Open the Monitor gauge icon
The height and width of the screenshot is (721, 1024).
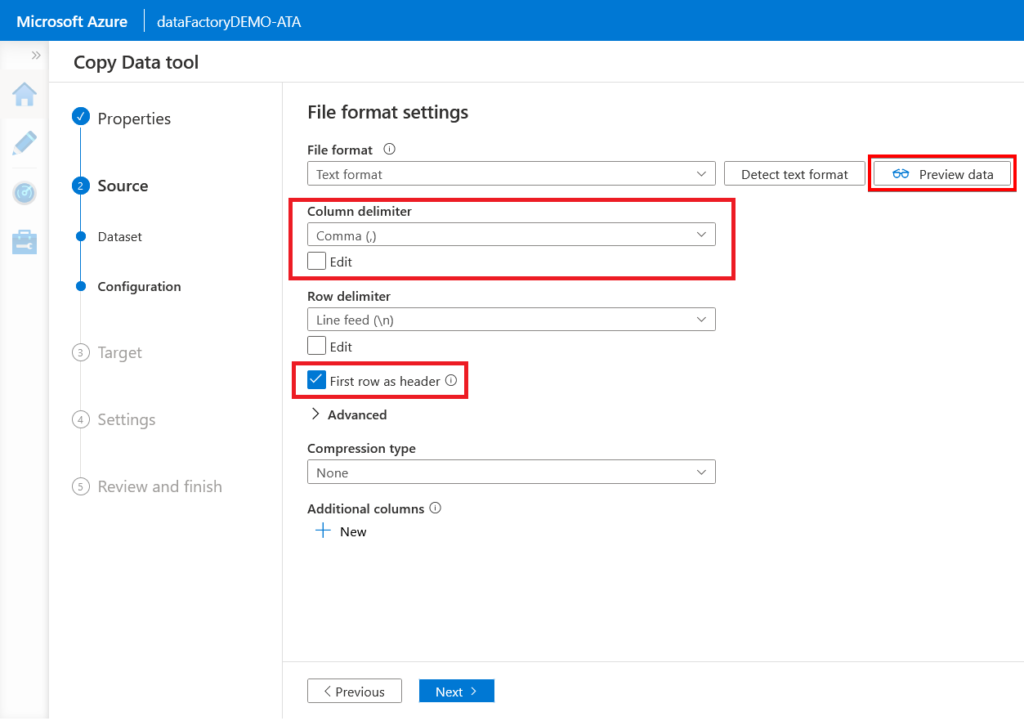(24, 192)
